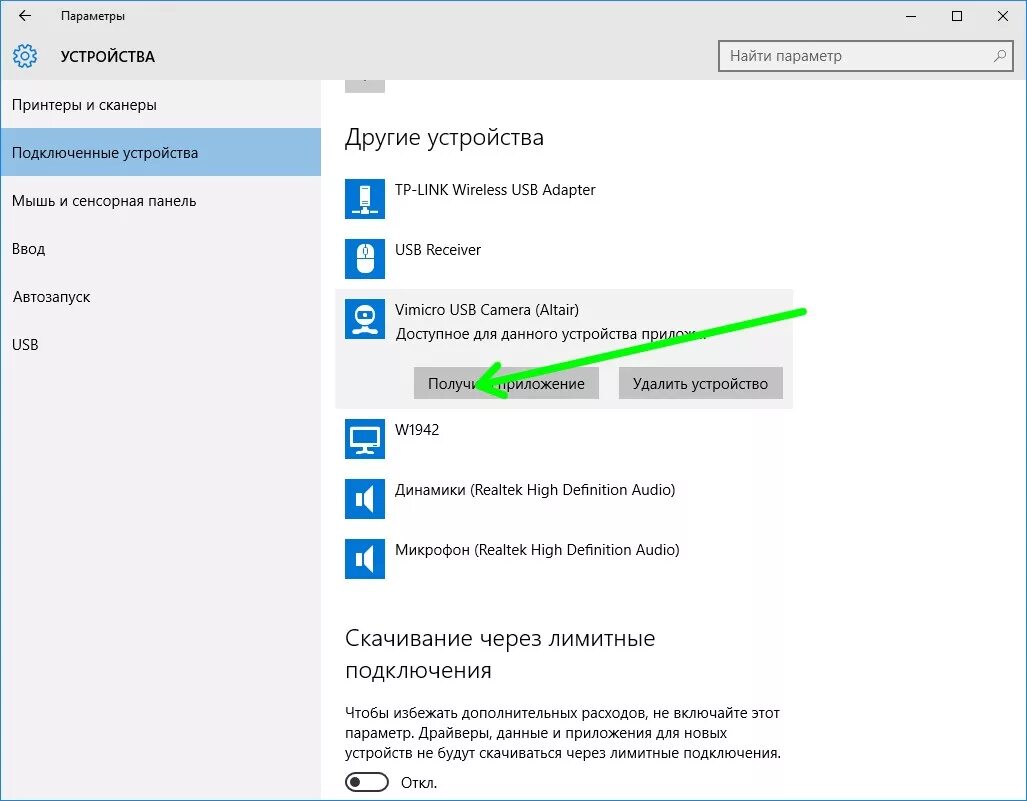Click the Микрофон device icon
The image size is (1027, 801).
(365, 559)
